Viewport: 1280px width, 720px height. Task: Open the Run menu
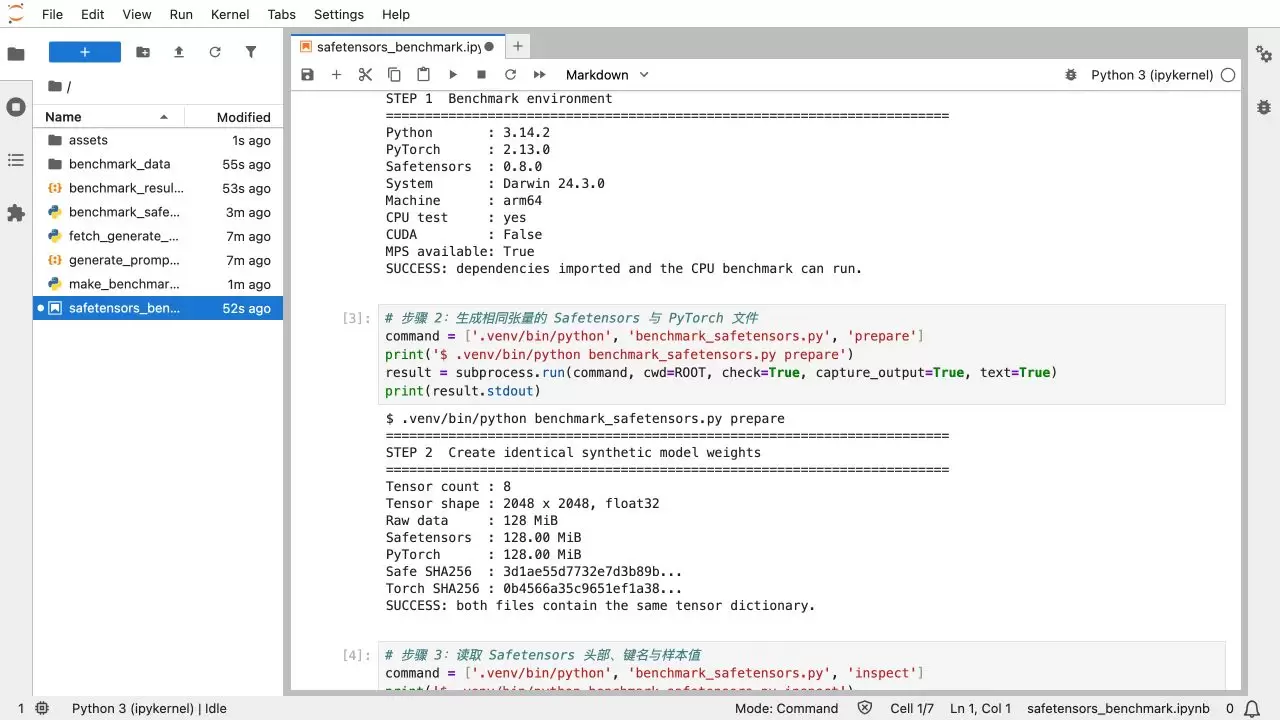[x=181, y=14]
